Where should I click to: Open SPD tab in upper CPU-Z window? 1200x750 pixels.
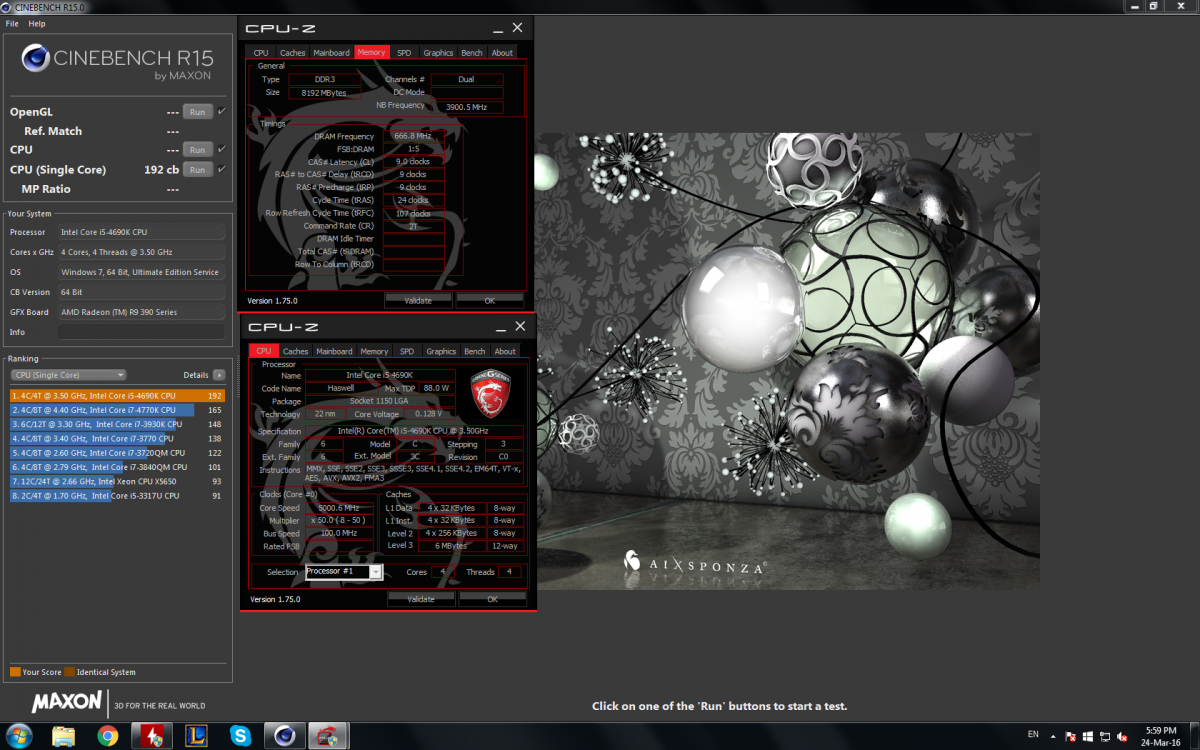pyautogui.click(x=404, y=53)
